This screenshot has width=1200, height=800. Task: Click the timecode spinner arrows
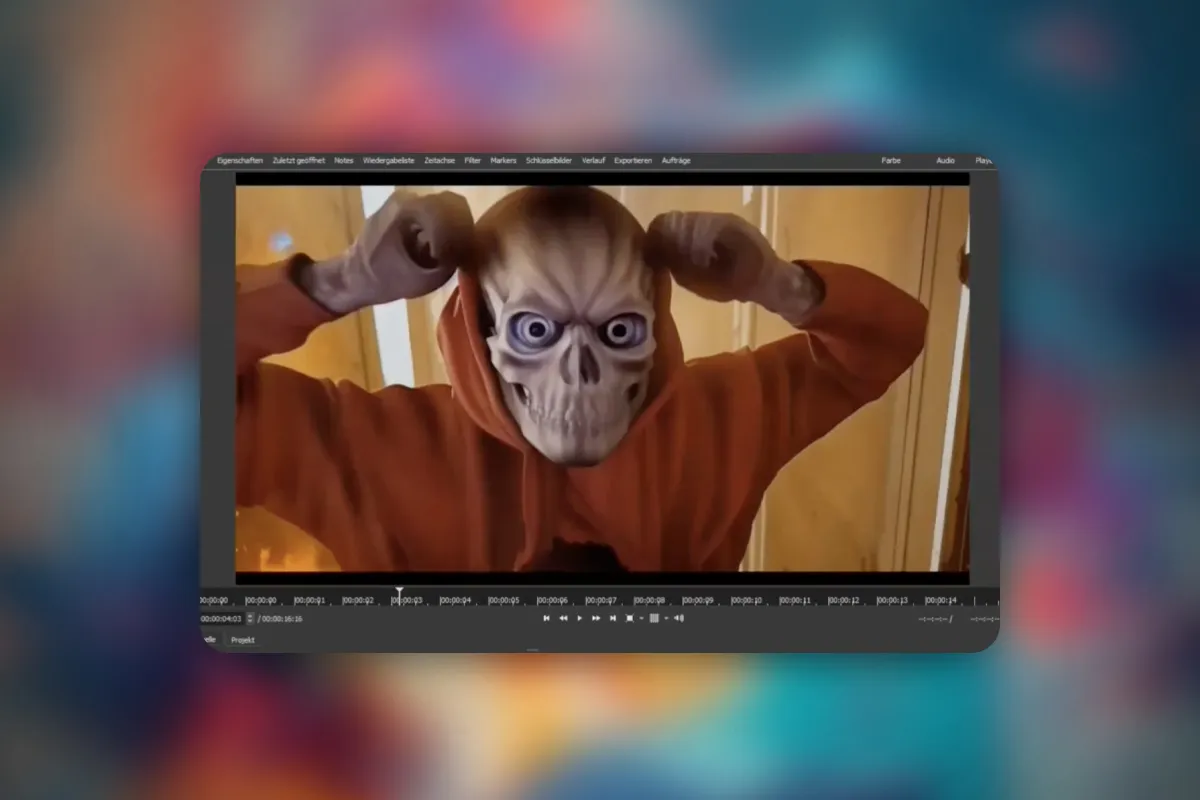pyautogui.click(x=250, y=619)
